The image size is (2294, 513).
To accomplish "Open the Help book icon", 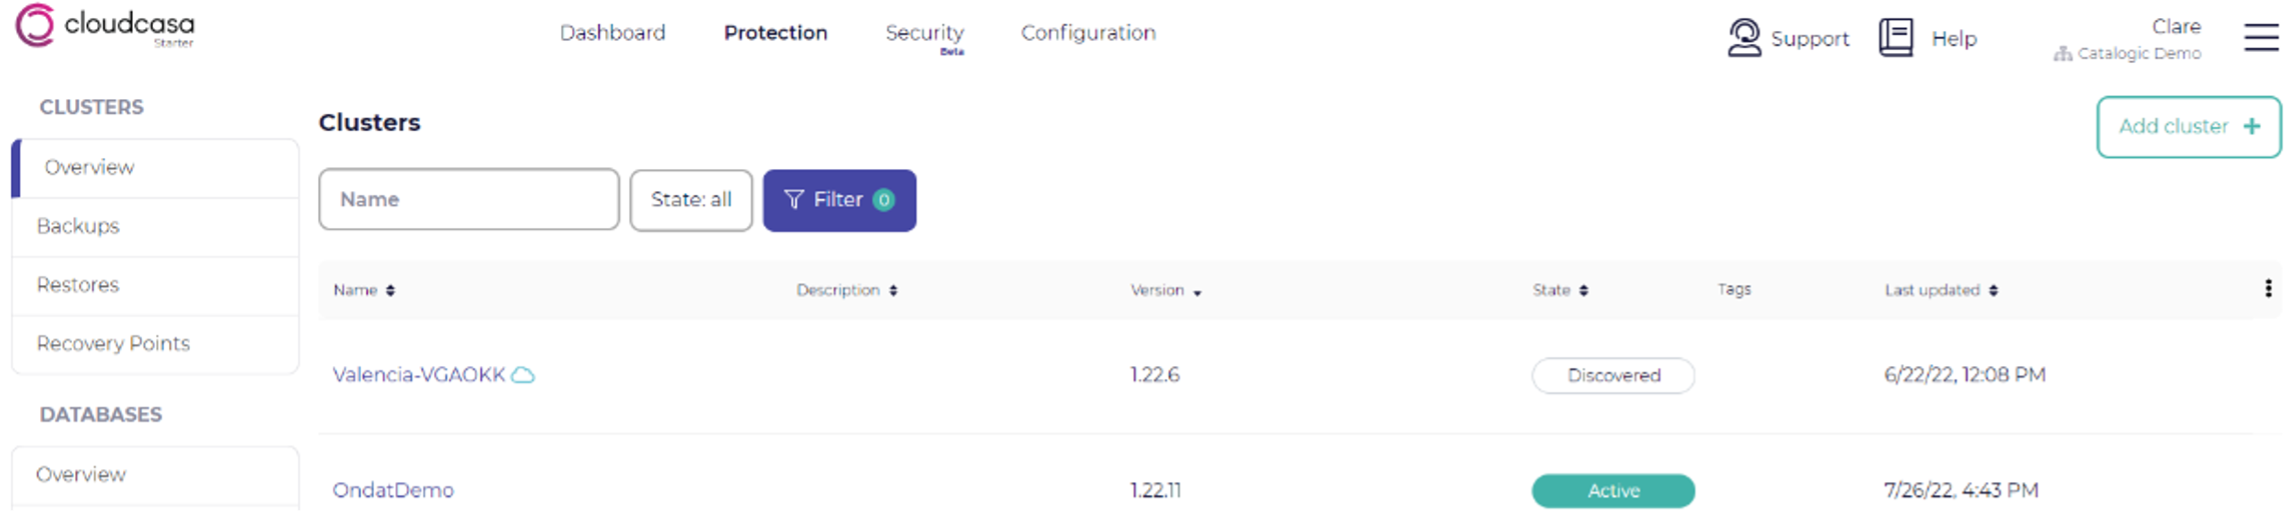I will [1896, 38].
